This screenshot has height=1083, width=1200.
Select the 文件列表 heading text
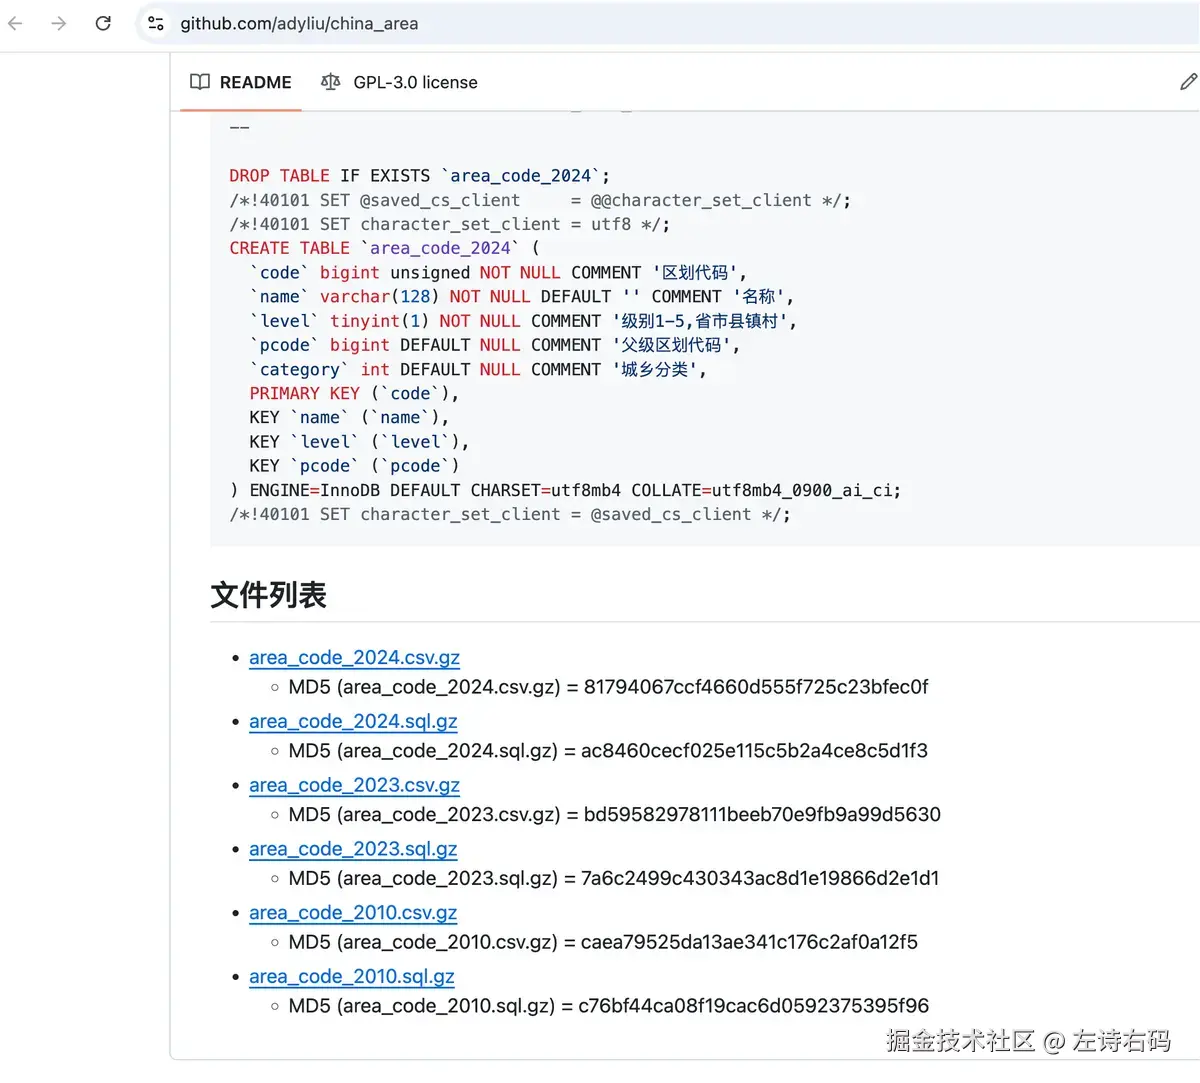tap(267, 594)
